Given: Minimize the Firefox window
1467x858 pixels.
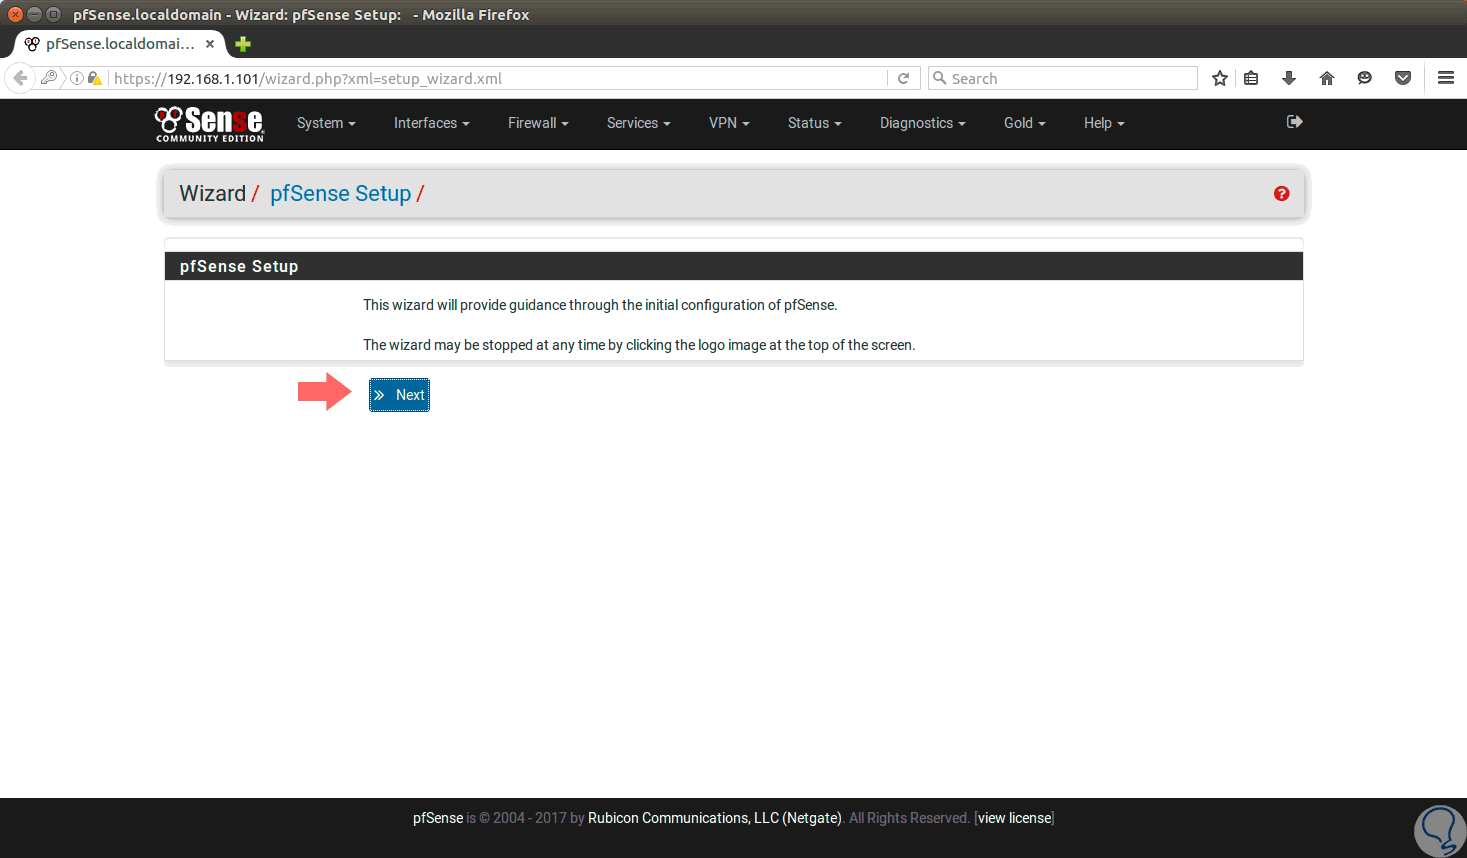Looking at the screenshot, I should (x=34, y=14).
